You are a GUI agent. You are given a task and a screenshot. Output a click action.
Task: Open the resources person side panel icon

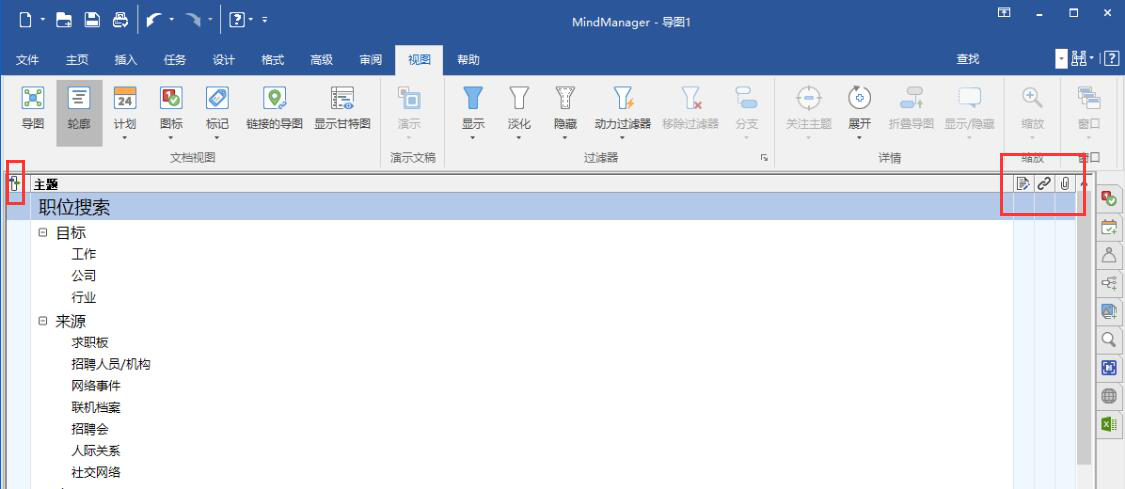click(x=1109, y=255)
